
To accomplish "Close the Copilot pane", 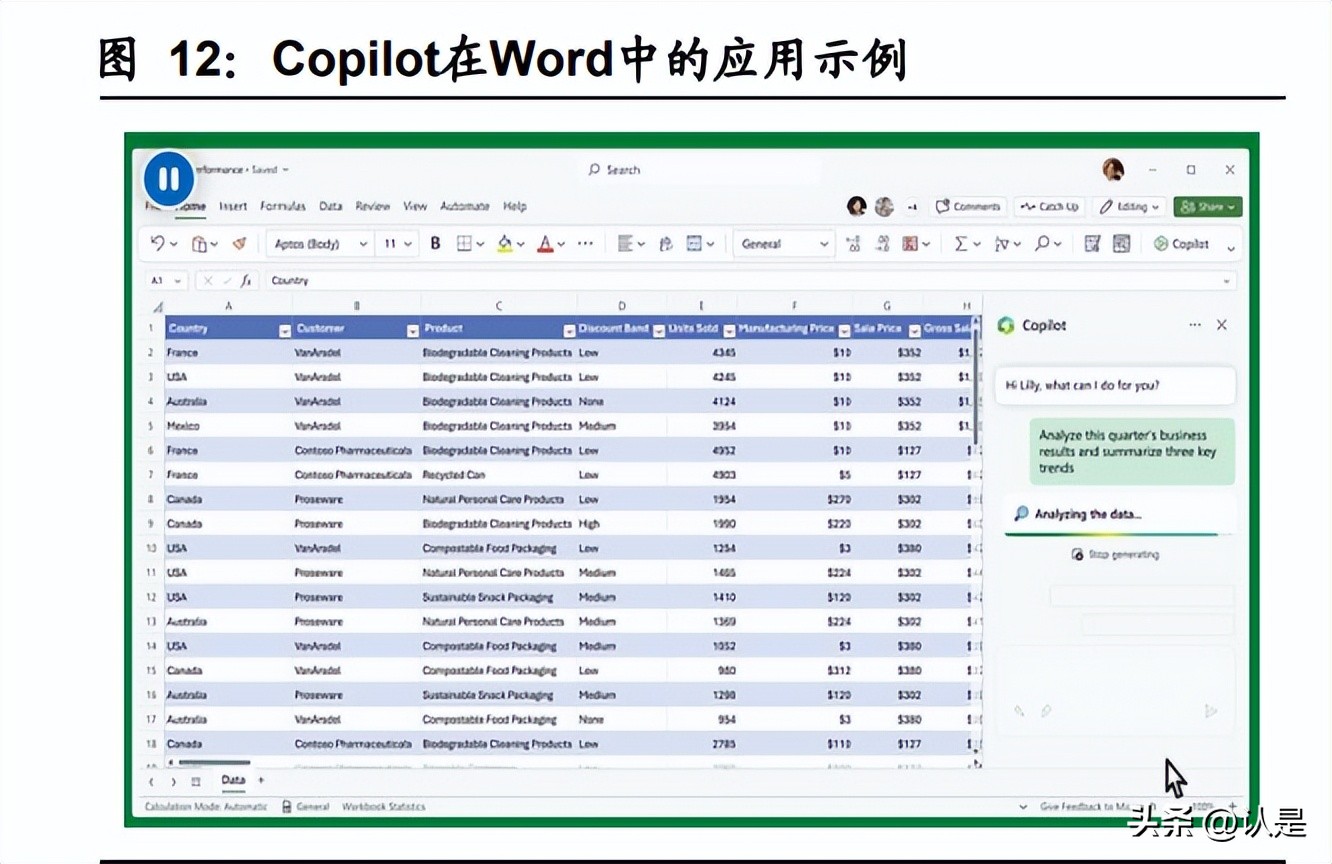I will click(1221, 325).
